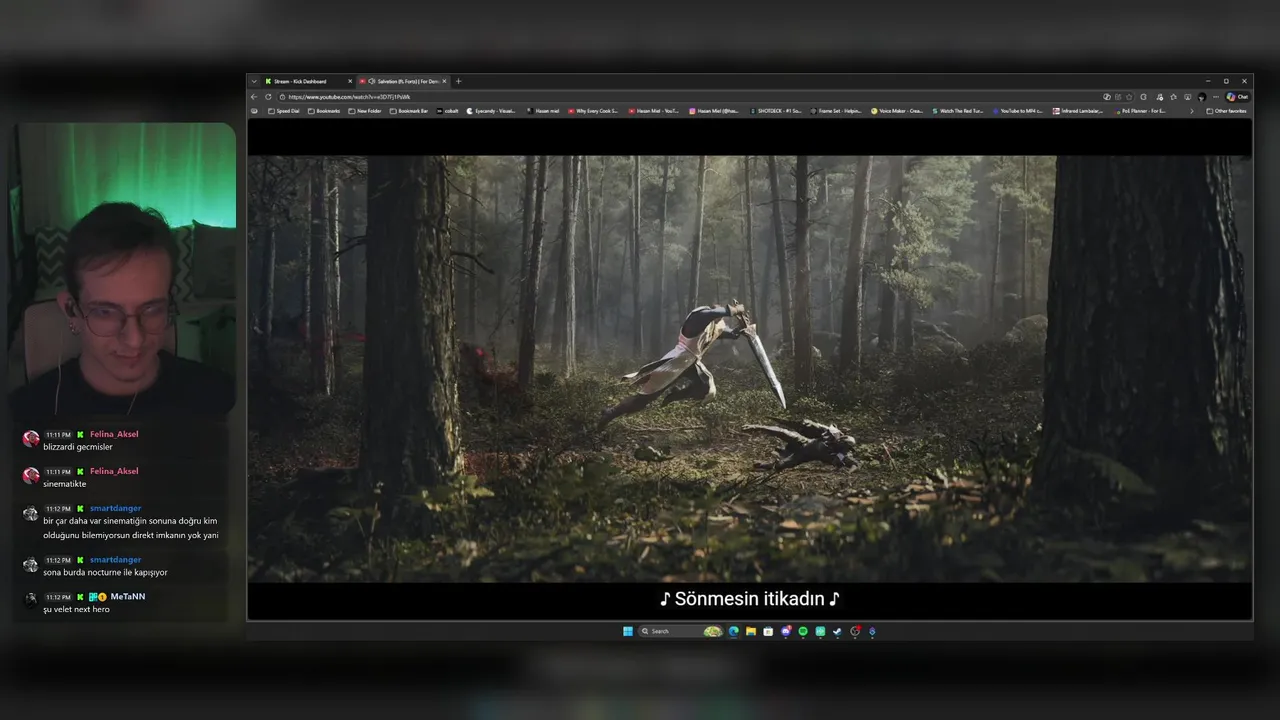This screenshot has height=720, width=1280.
Task: Open the New Folder bookmark folder
Action: pos(365,111)
